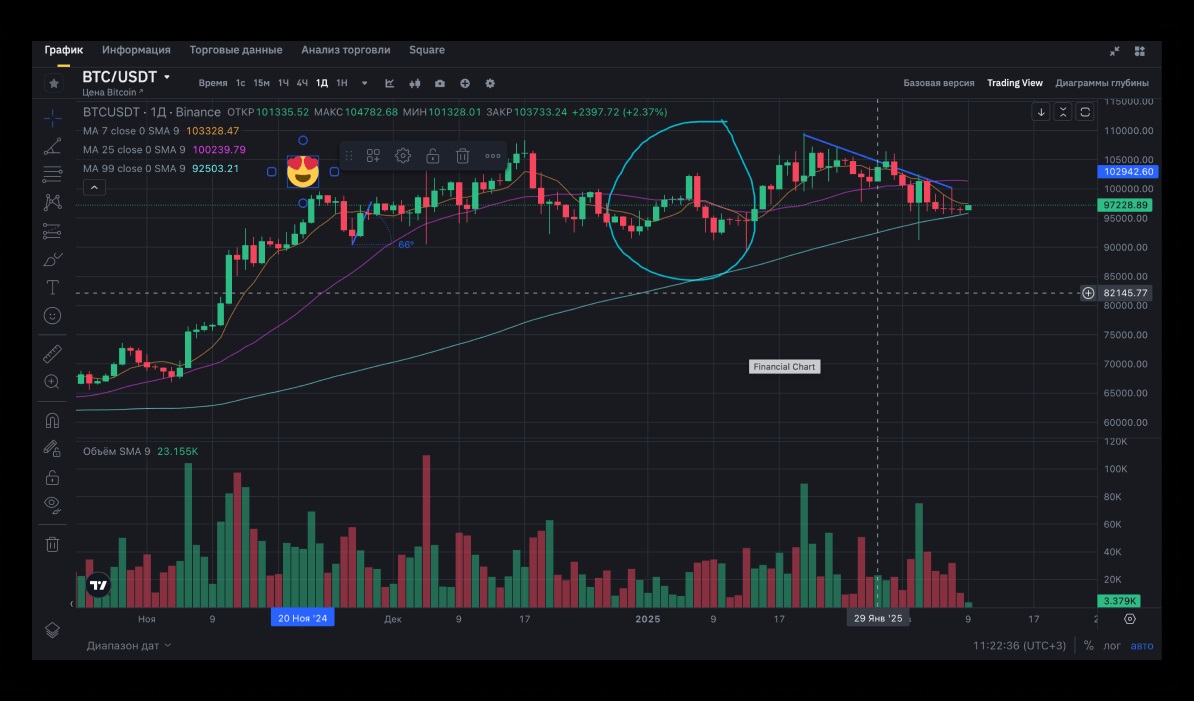Screen dimensions: 1194x701
Task: Open the BTC/USDT pair selector dropdown
Action: click(x=126, y=77)
